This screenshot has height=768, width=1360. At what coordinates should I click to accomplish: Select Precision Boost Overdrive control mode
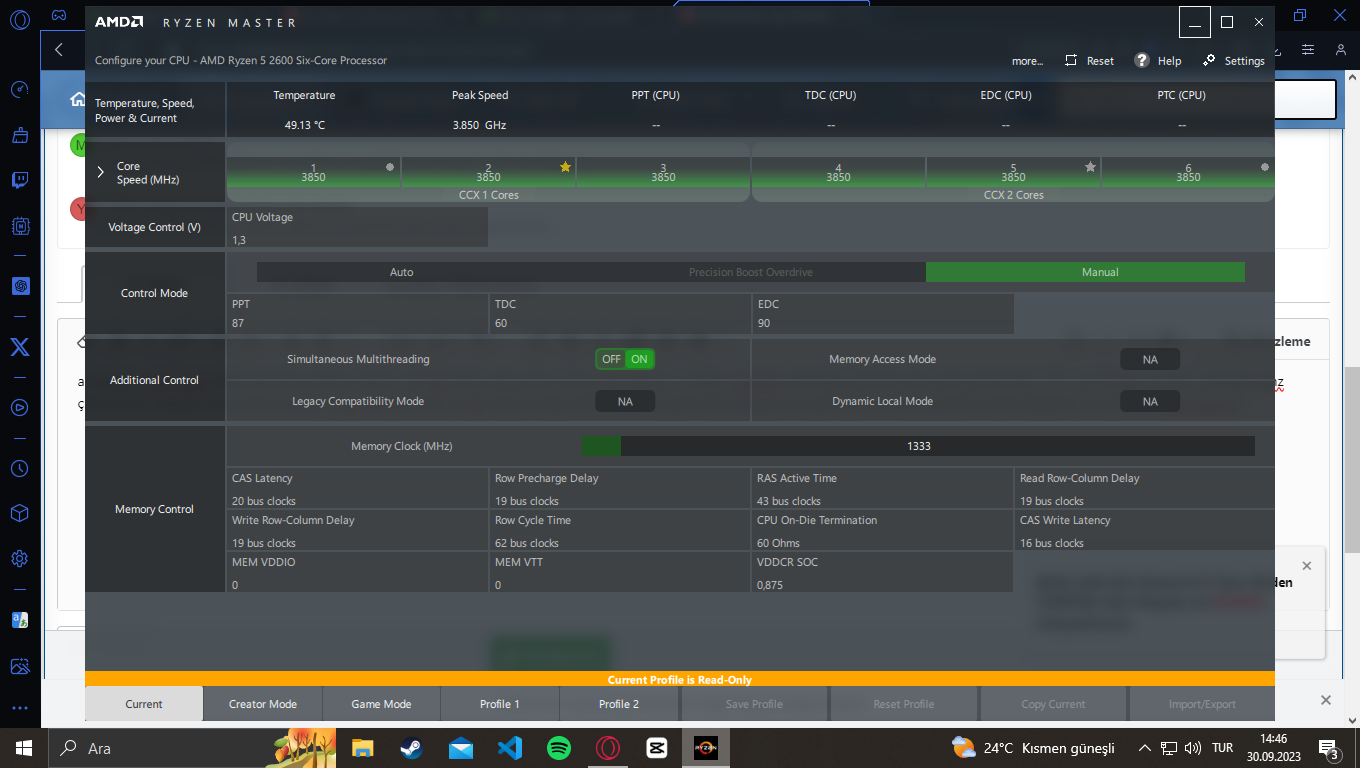[x=751, y=272]
